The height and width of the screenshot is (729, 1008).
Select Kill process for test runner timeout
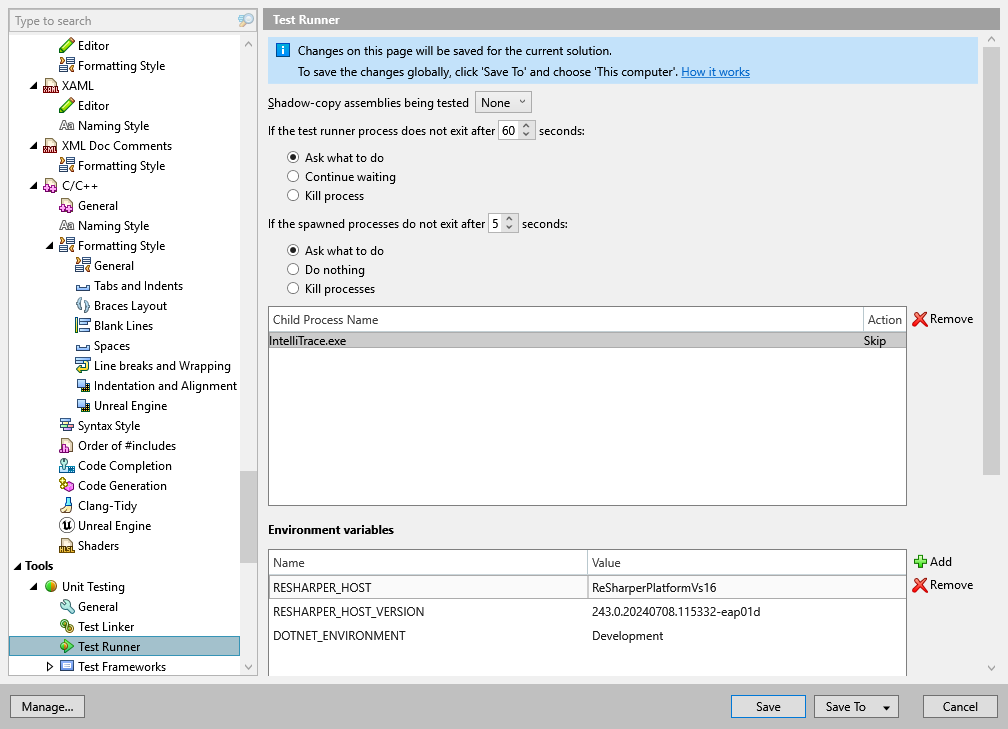tap(293, 195)
